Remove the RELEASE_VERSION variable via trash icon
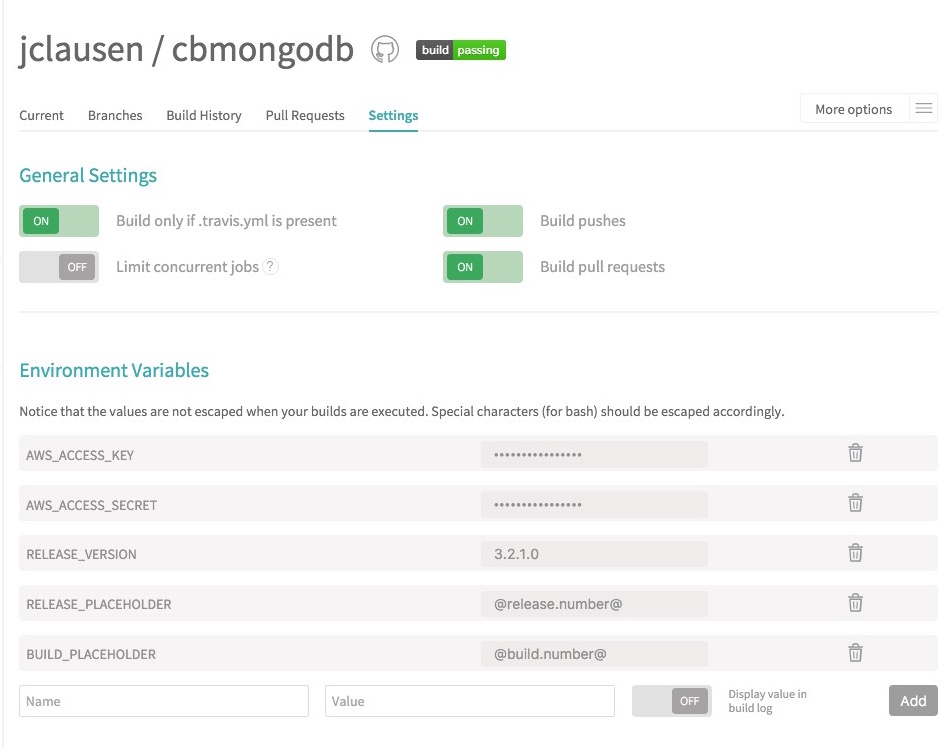Viewport: 950px width, 748px height. (855, 553)
